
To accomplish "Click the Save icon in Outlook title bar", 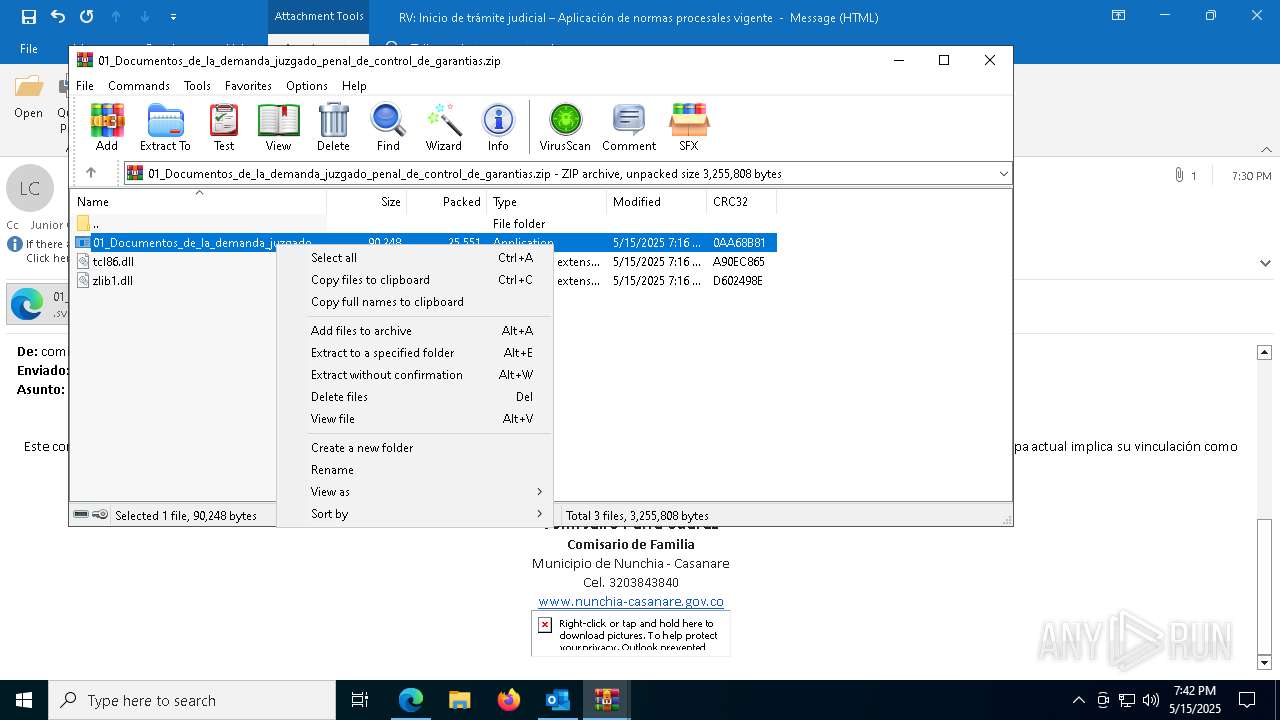I will (29, 17).
